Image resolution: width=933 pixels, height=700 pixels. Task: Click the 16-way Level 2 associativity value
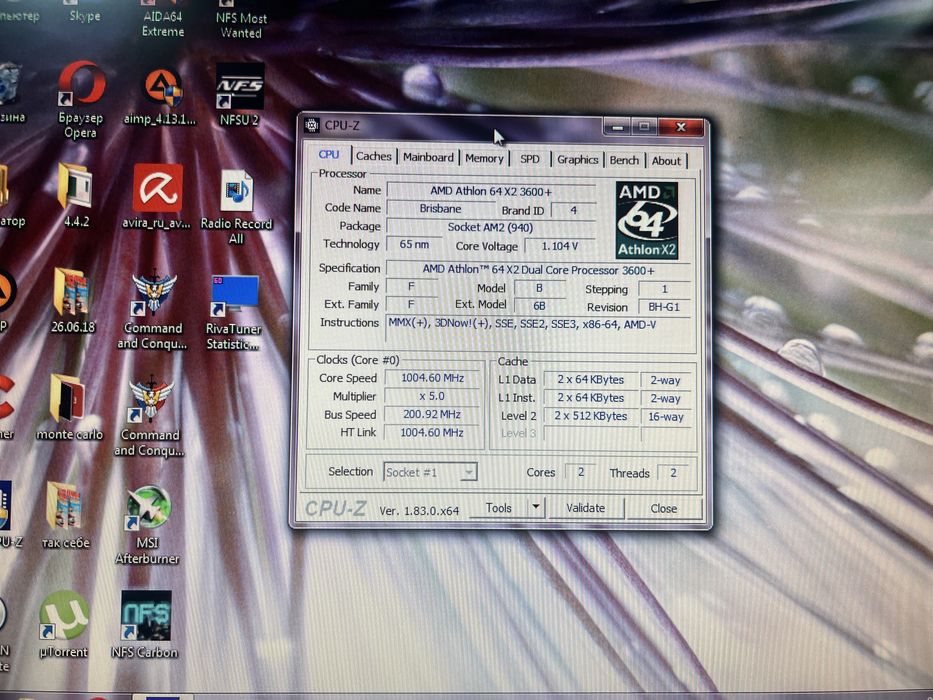click(666, 417)
